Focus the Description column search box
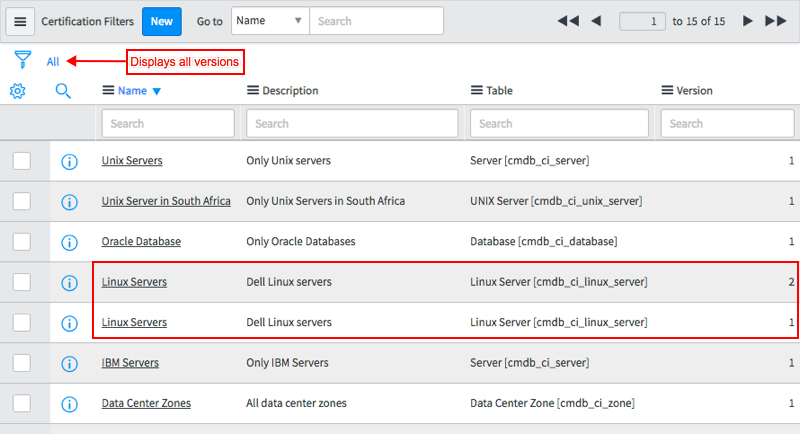Screen dimensions: 800x434 point(352,123)
